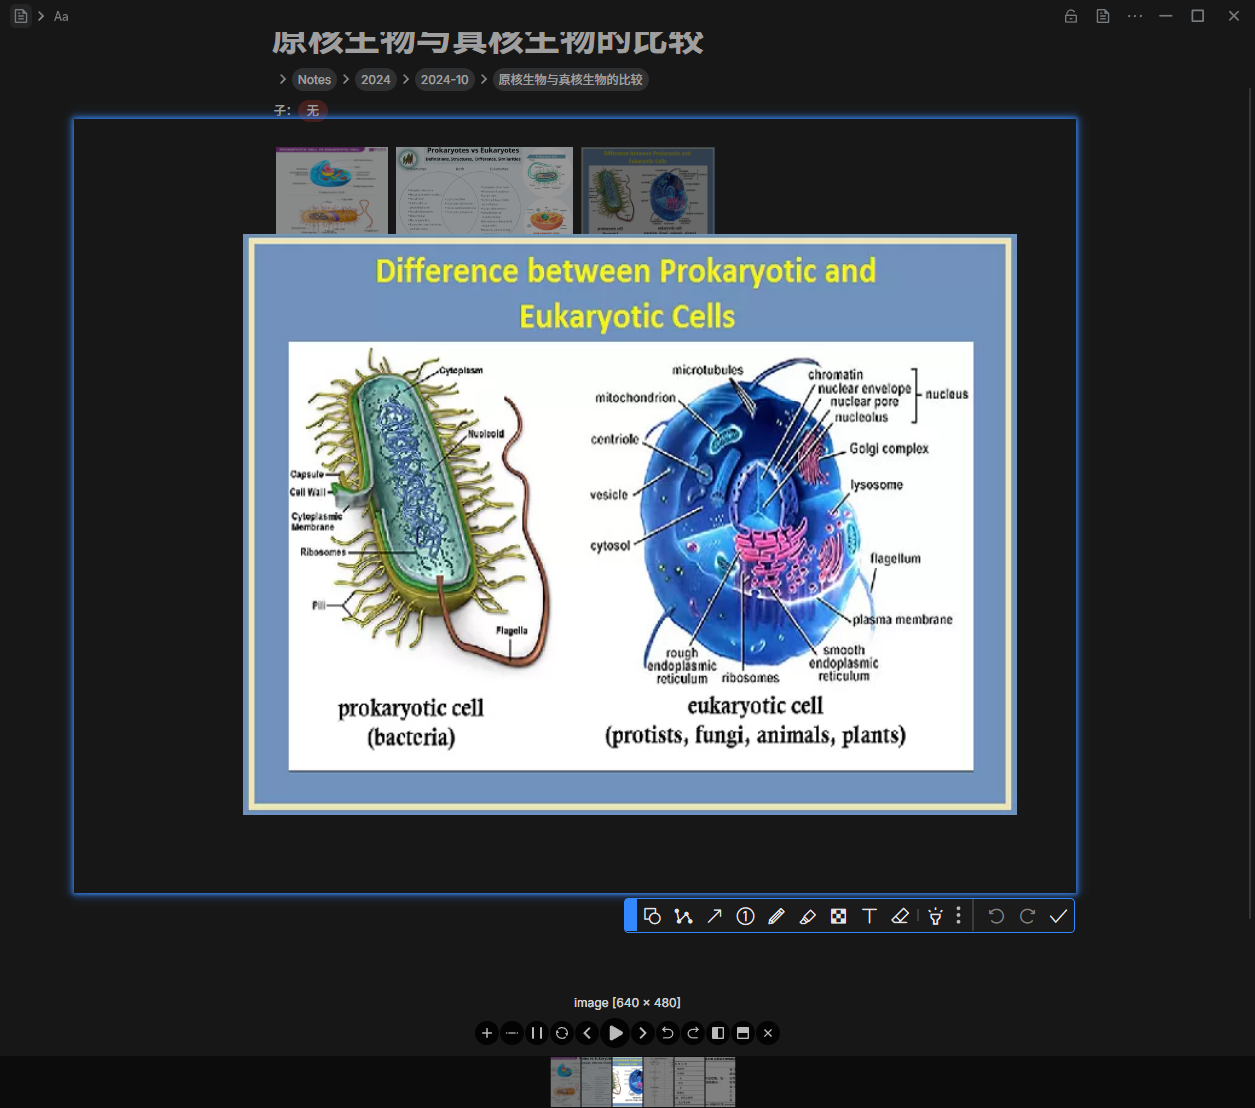Select the shapes drawing tool
Image resolution: width=1255 pixels, height=1108 pixels.
tap(652, 916)
